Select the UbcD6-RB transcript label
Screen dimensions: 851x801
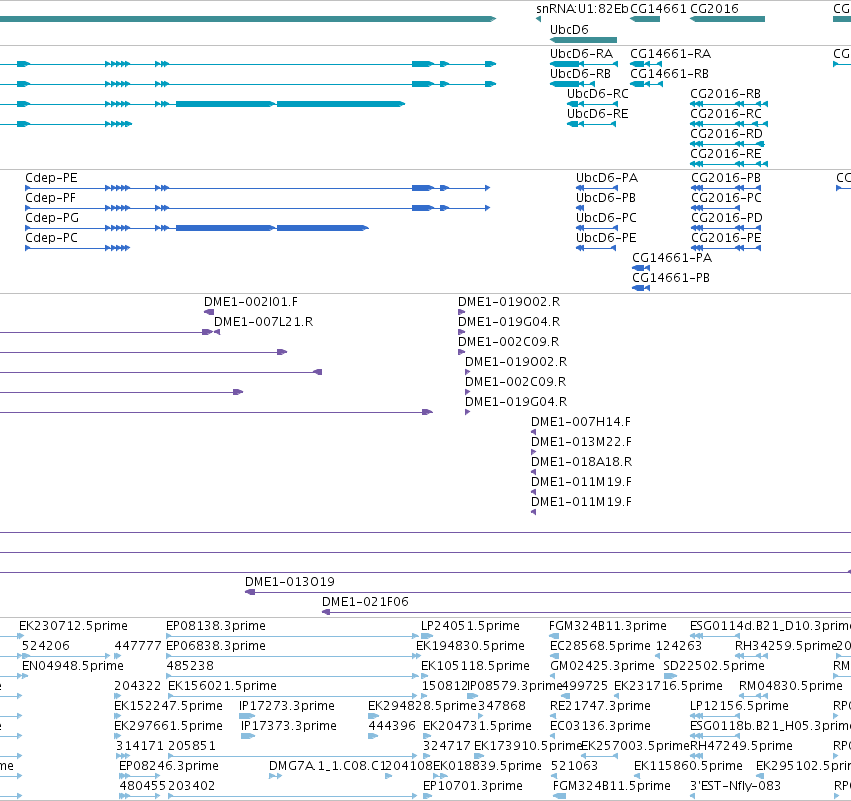coord(580,74)
